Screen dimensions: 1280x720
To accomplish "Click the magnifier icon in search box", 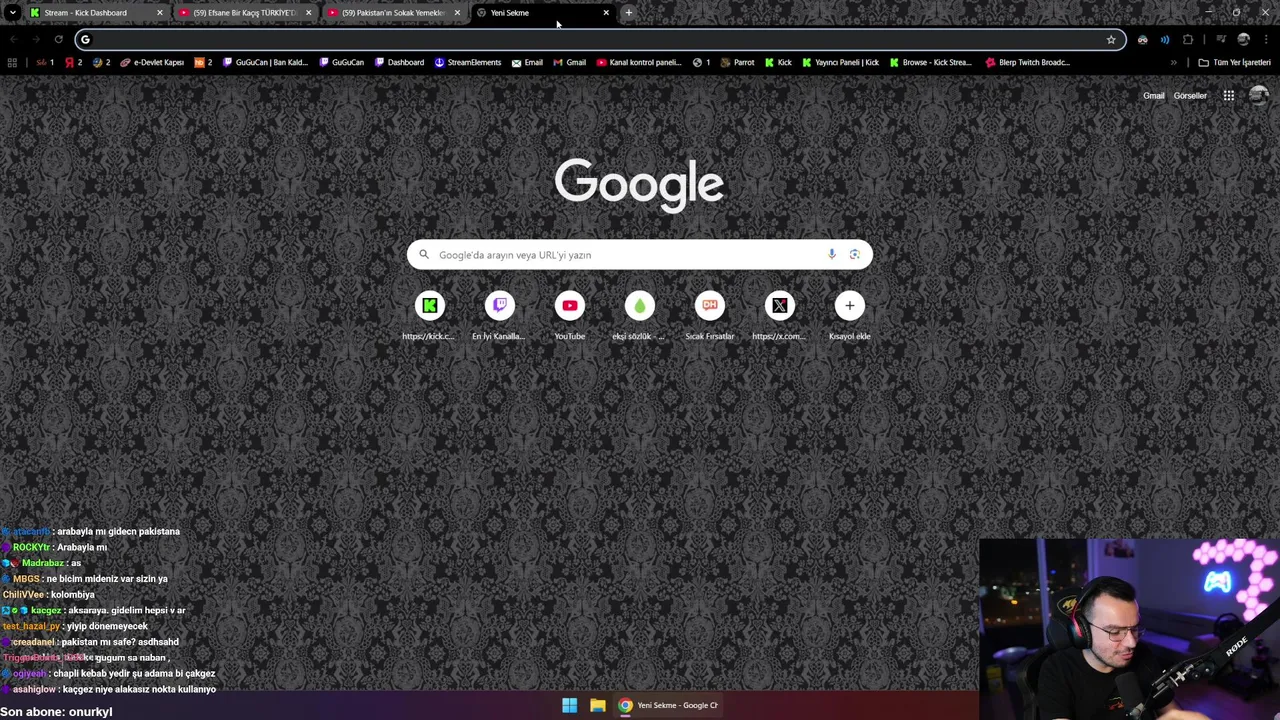I will 424,255.
